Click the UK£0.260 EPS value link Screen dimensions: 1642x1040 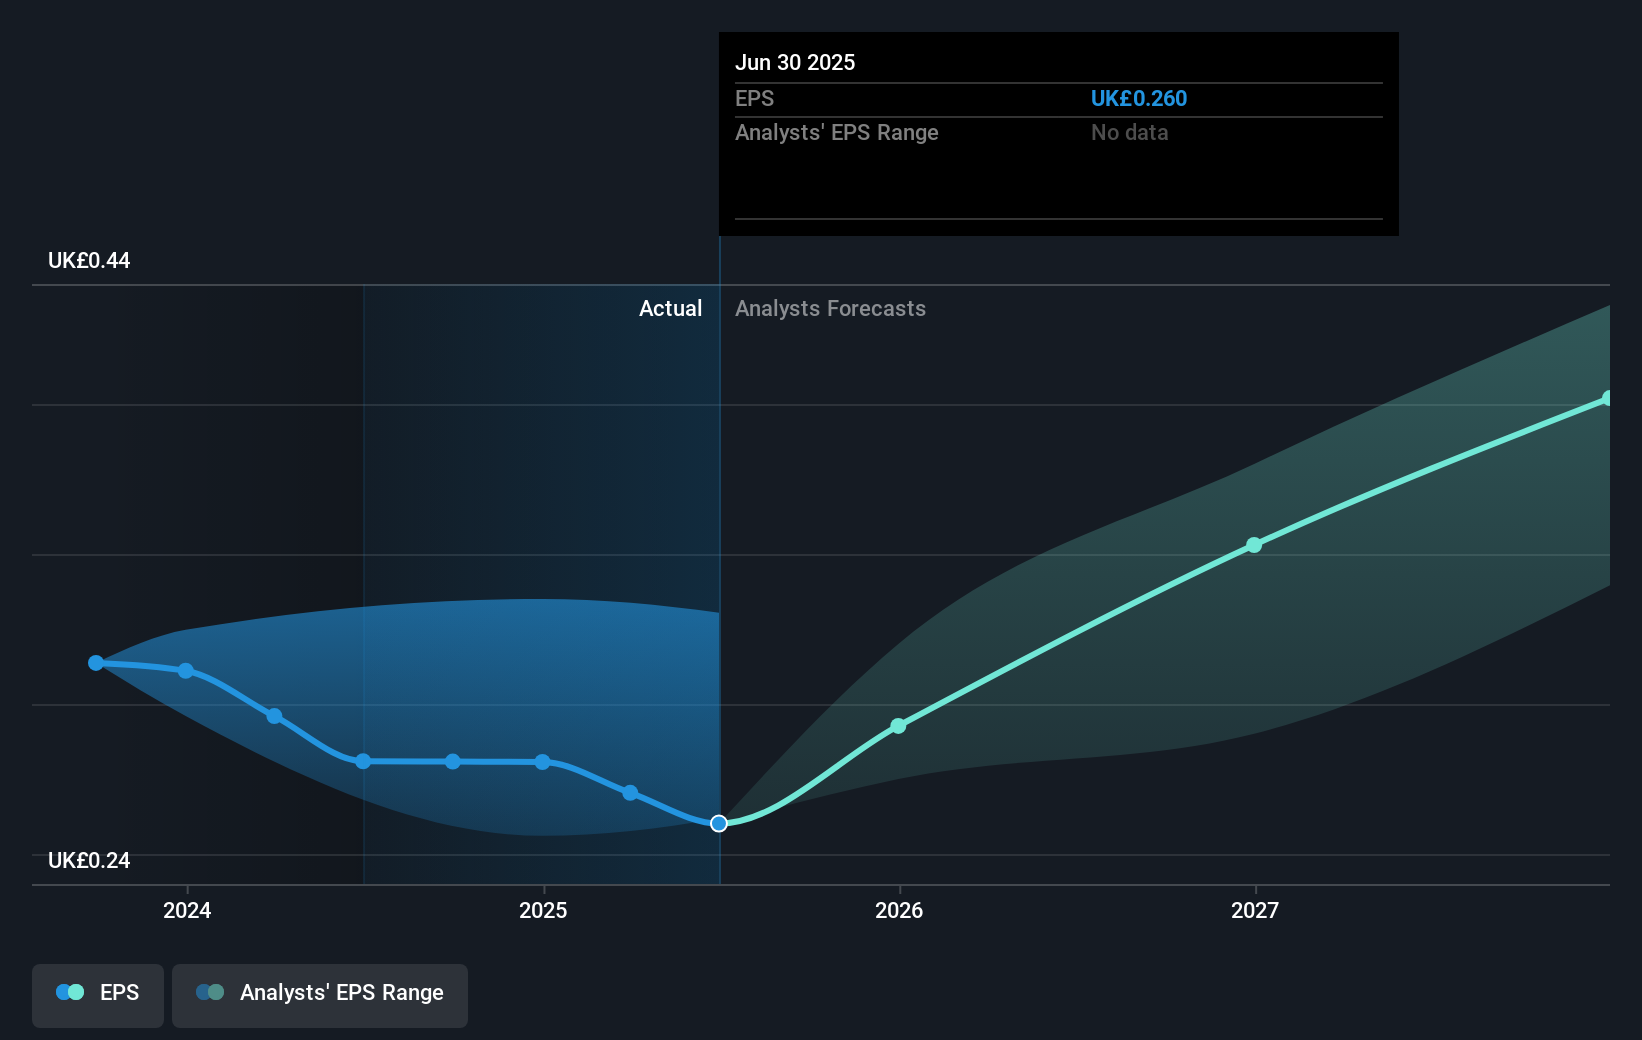tap(1139, 99)
